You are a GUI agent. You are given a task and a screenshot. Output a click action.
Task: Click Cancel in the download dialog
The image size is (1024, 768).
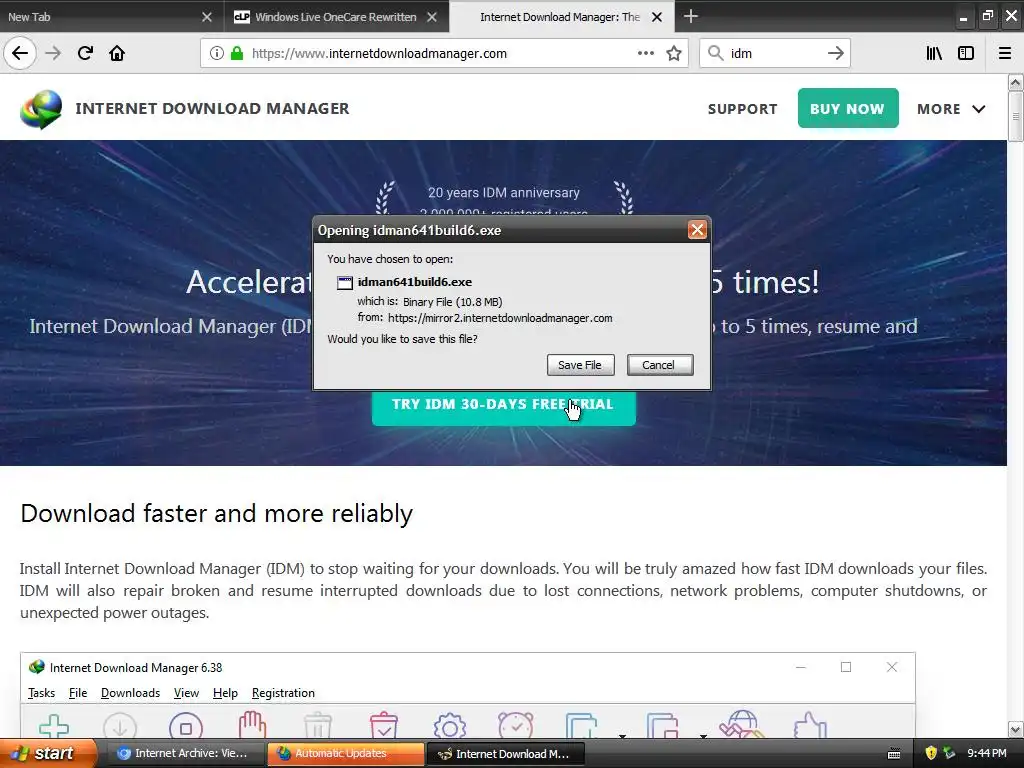(x=659, y=365)
